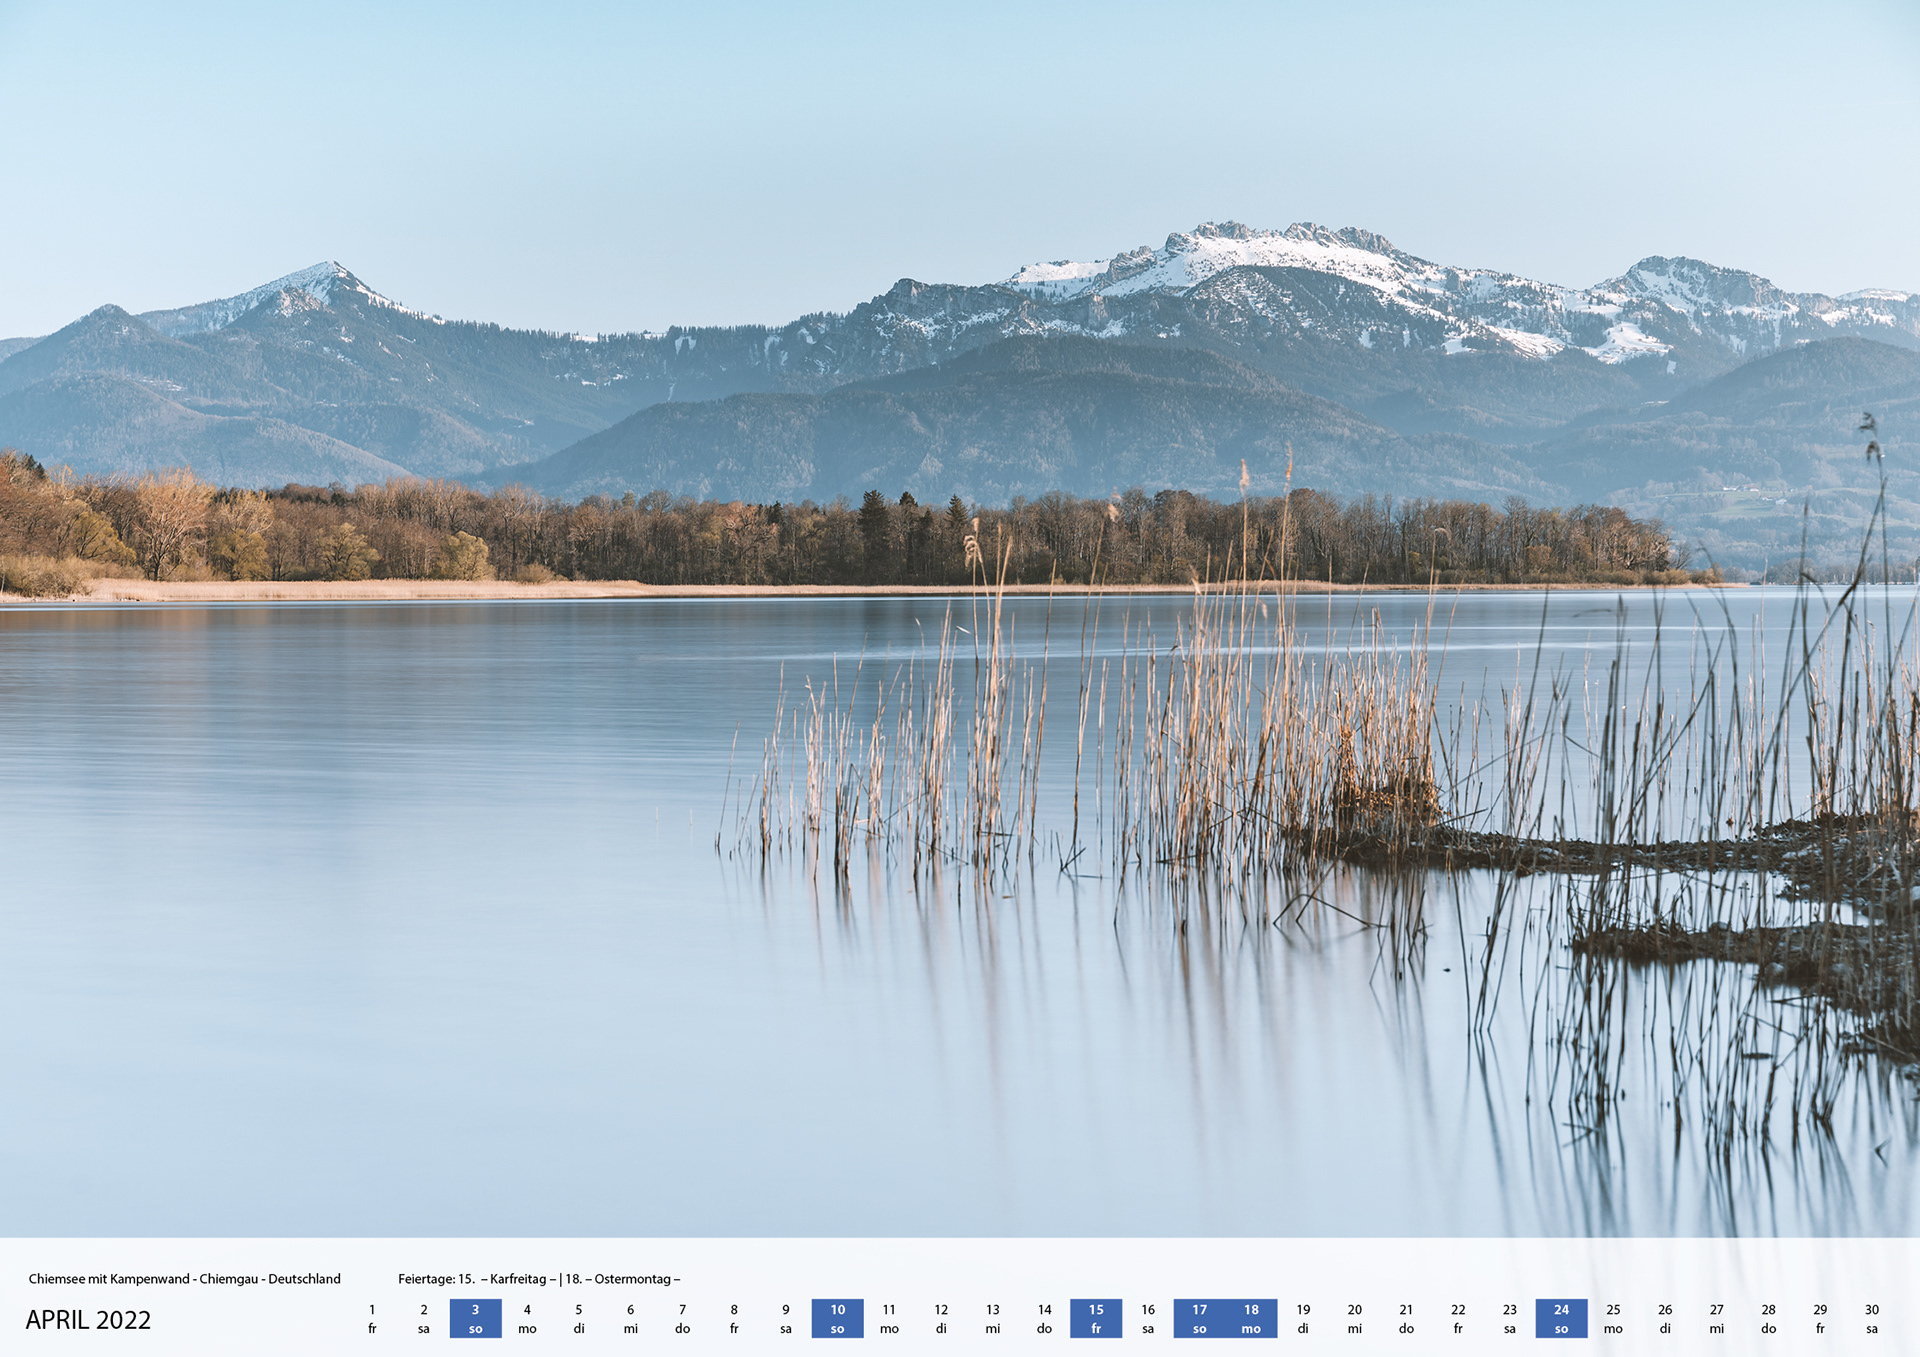Click the "Feiertage:" label
Viewport: 1920px width, 1357px height.
(x=426, y=1279)
